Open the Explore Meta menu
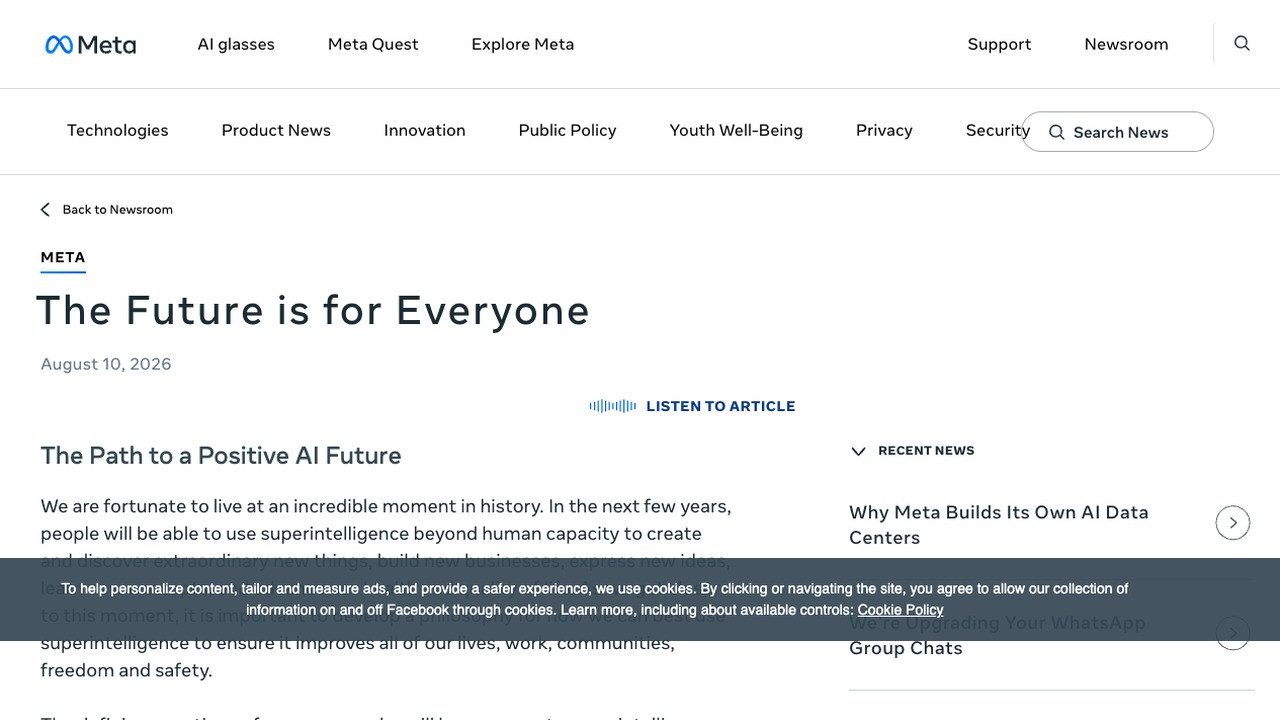This screenshot has height=720, width=1280. tap(523, 44)
